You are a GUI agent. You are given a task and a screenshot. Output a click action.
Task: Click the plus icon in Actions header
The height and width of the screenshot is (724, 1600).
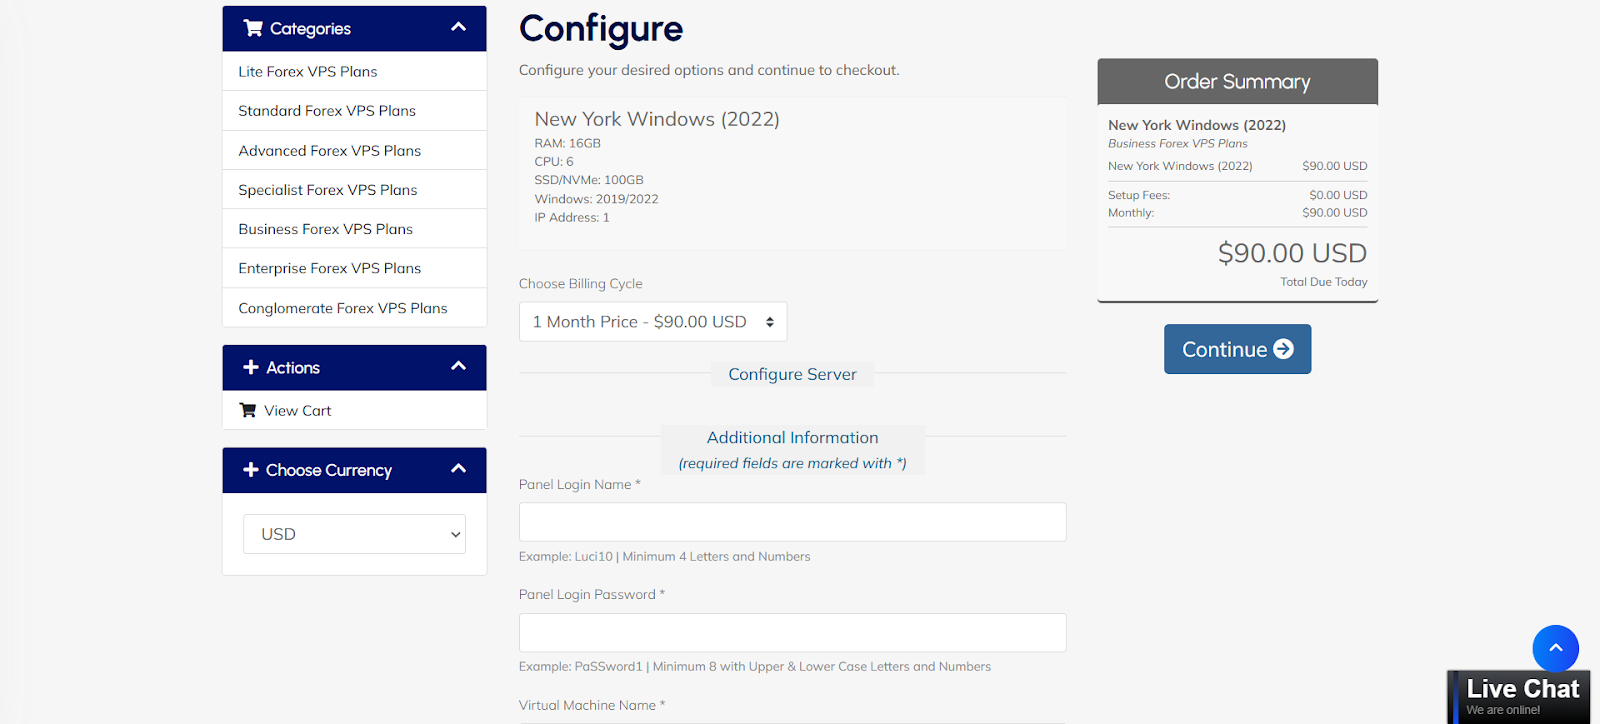click(251, 367)
